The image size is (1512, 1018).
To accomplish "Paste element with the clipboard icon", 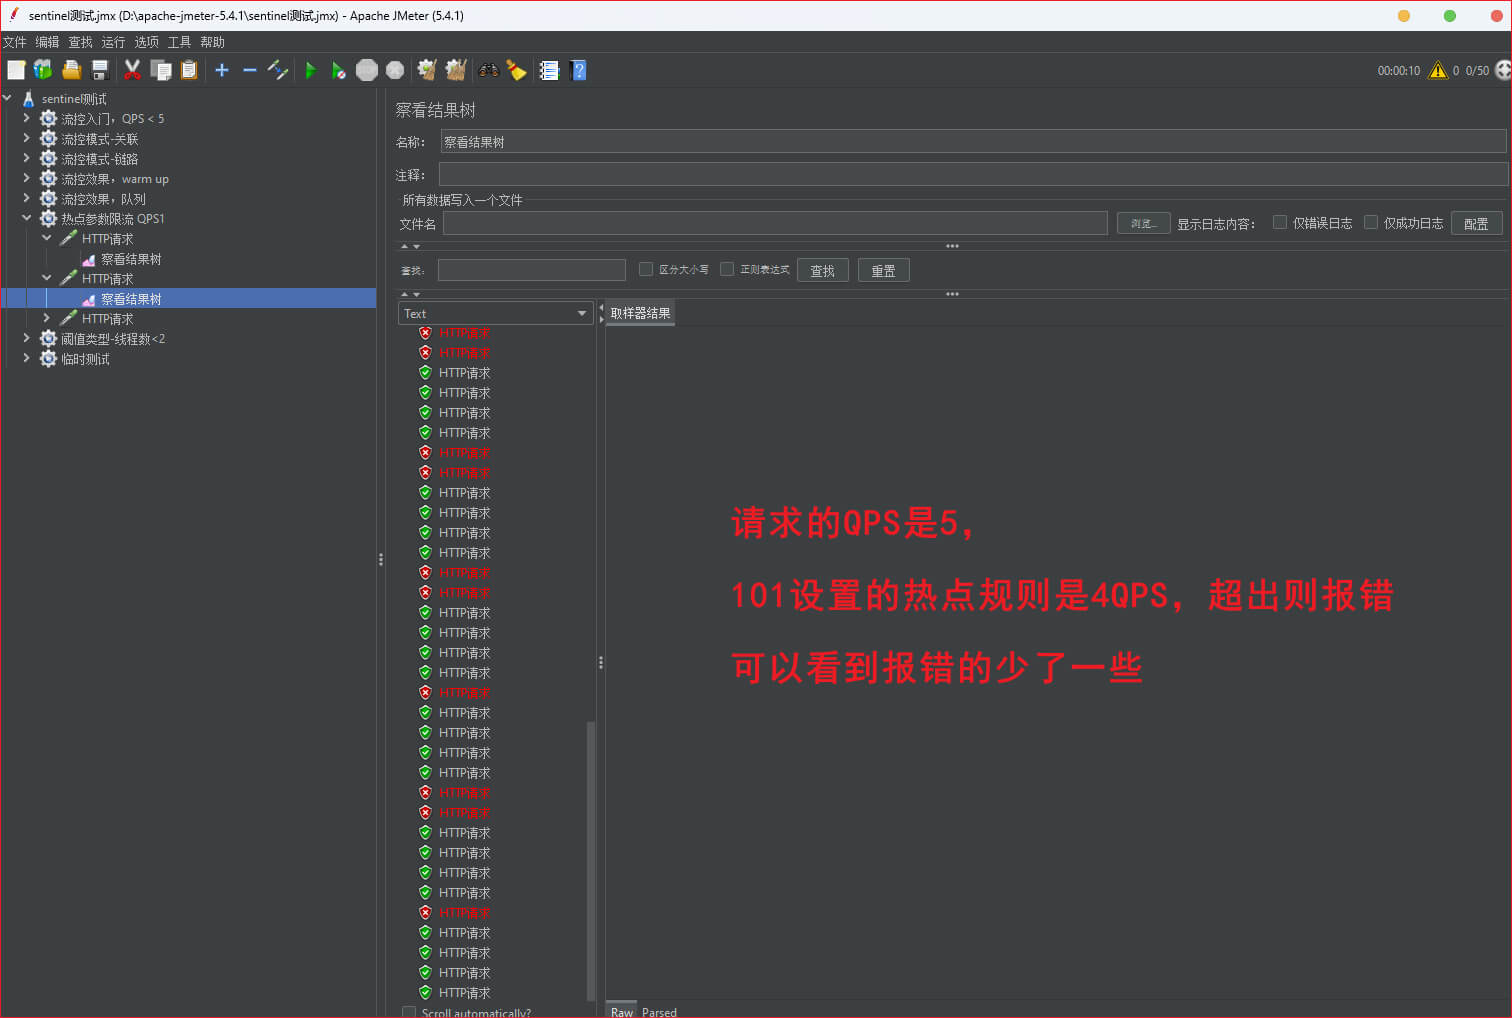I will [x=188, y=70].
